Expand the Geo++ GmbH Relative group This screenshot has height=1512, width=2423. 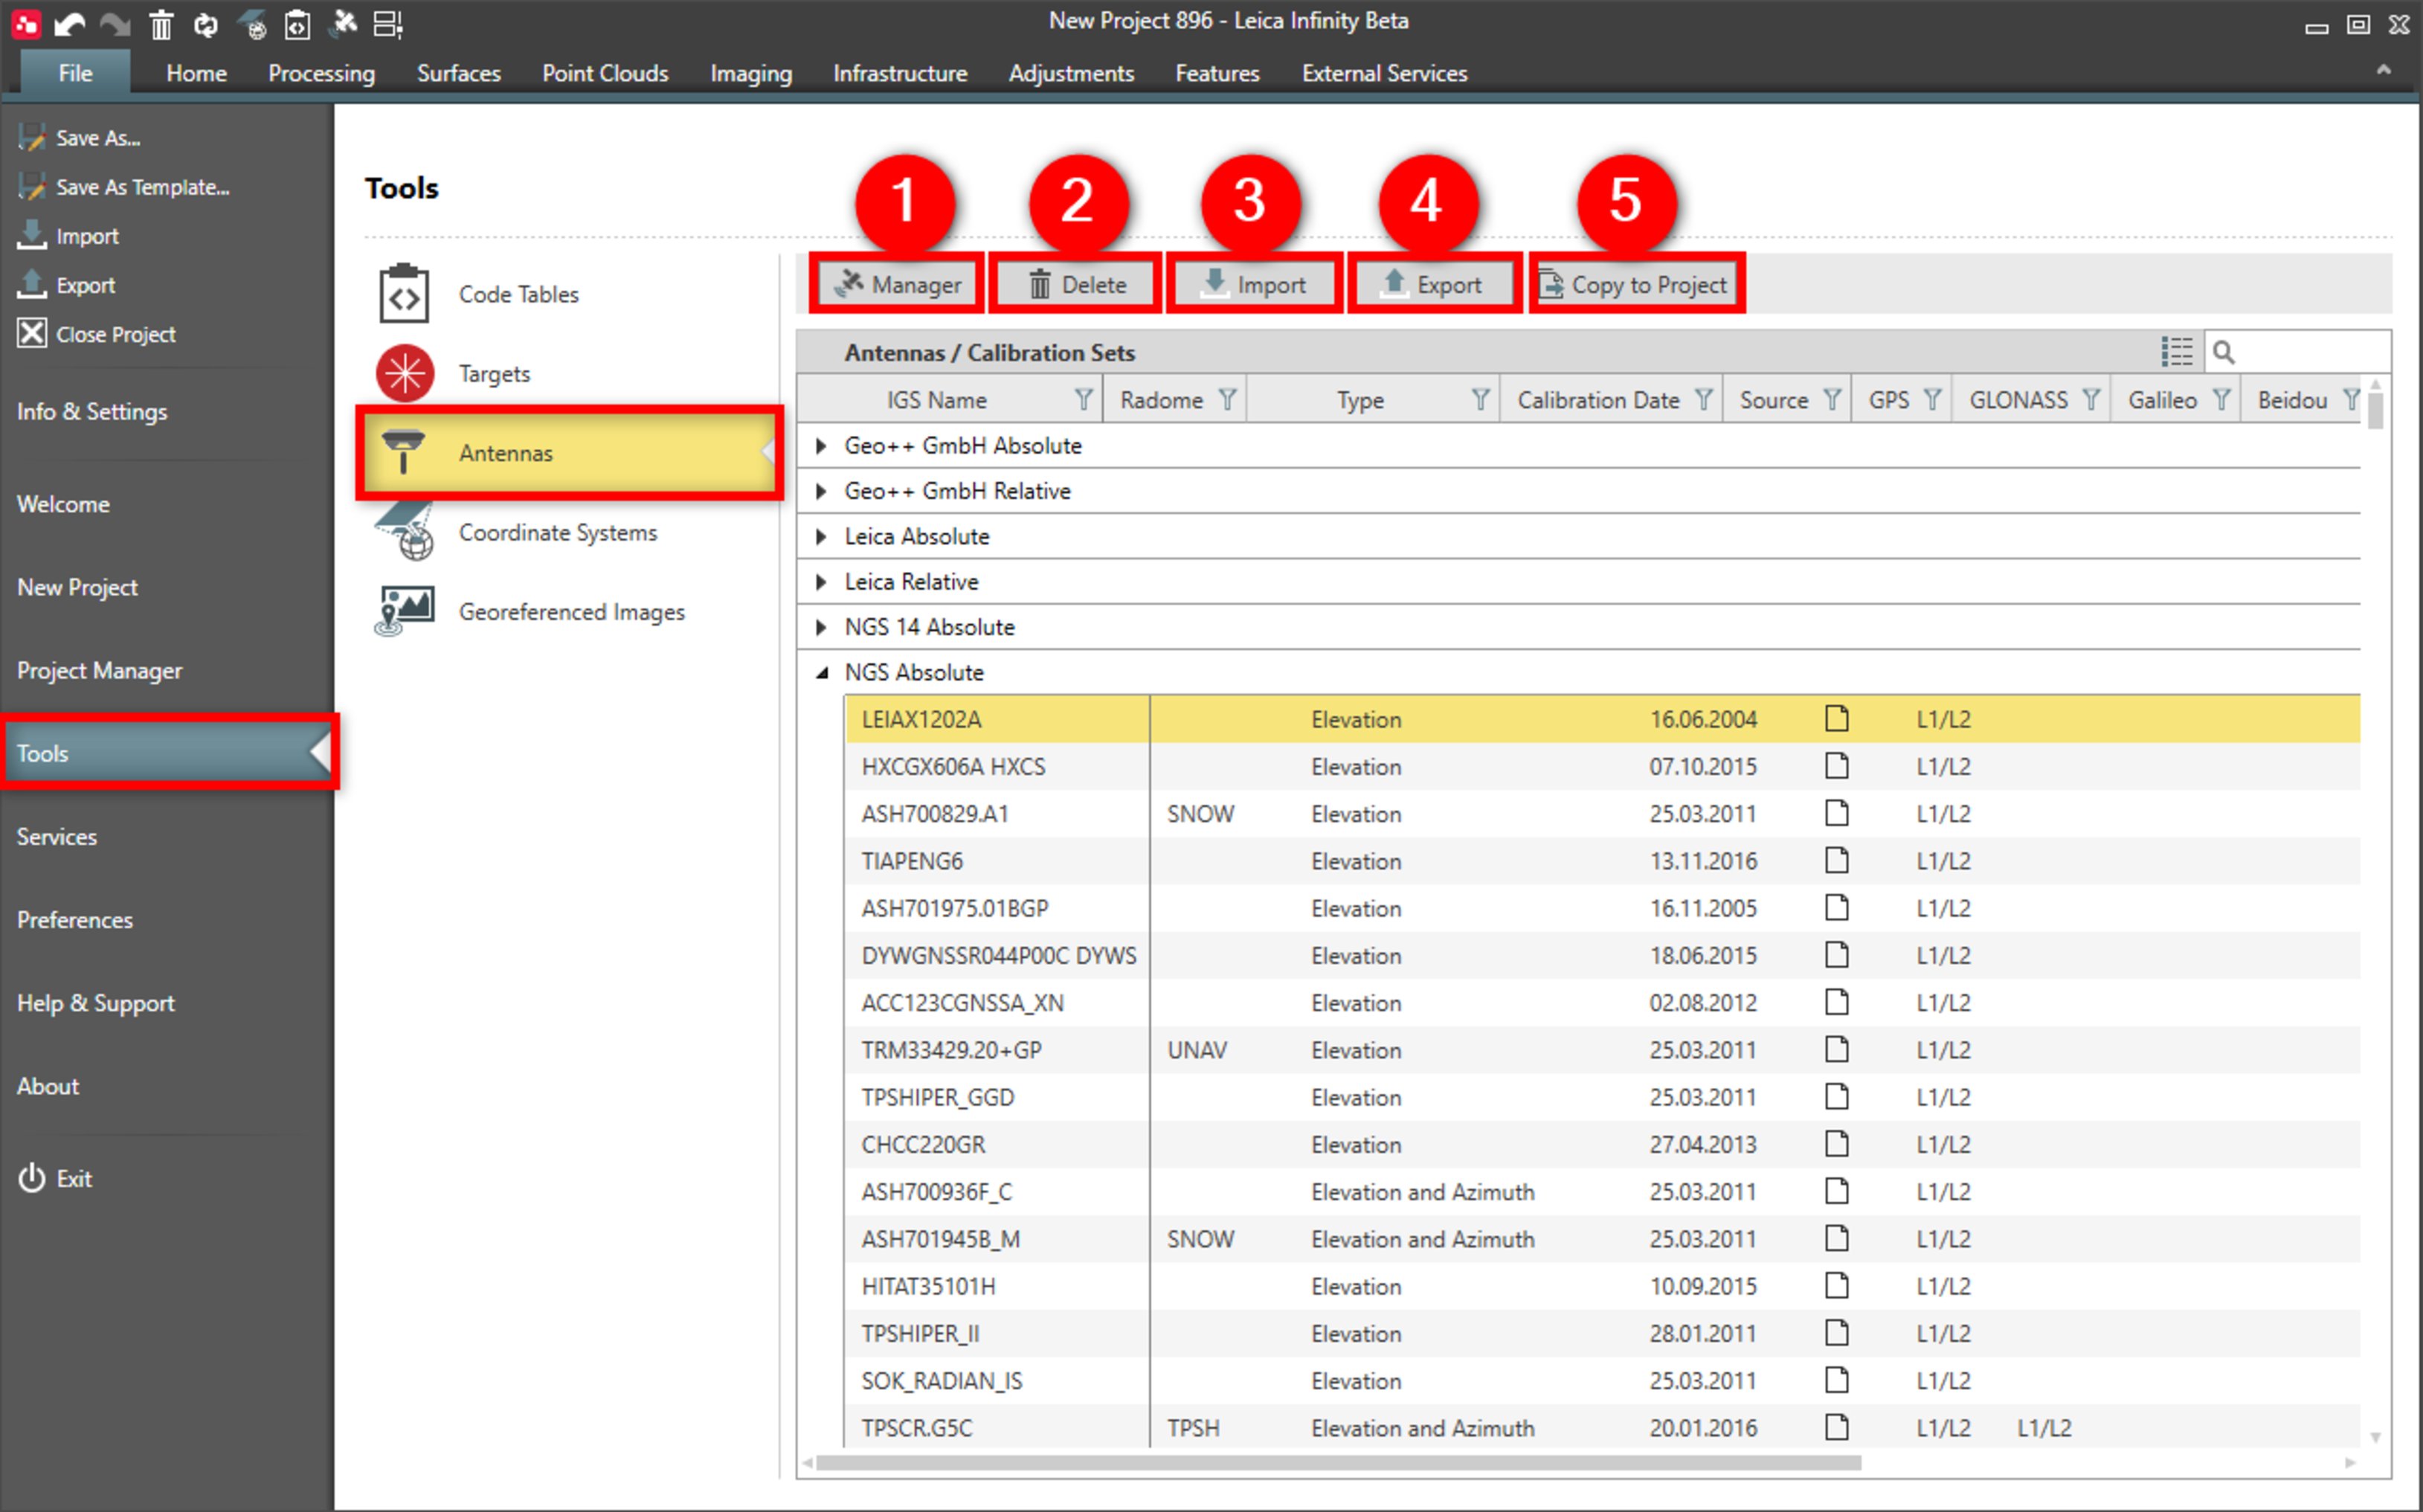pos(821,491)
